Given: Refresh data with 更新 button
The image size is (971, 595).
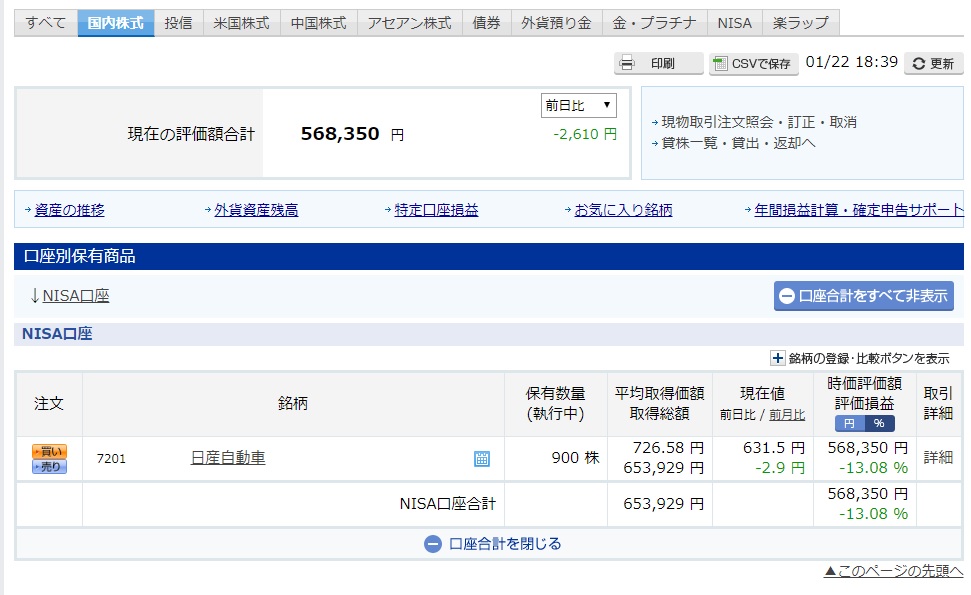Looking at the screenshot, I should click(934, 63).
